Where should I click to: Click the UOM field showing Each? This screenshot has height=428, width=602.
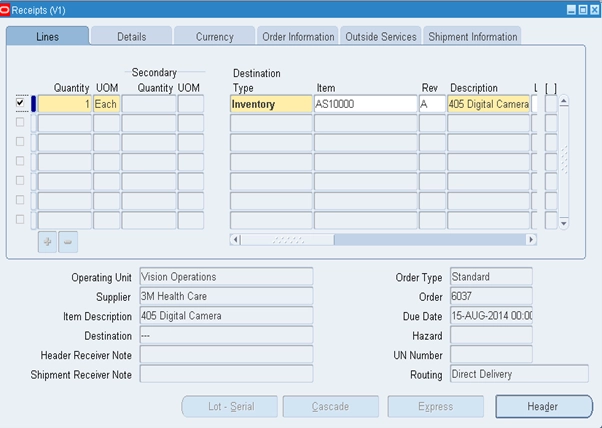pyautogui.click(x=106, y=104)
